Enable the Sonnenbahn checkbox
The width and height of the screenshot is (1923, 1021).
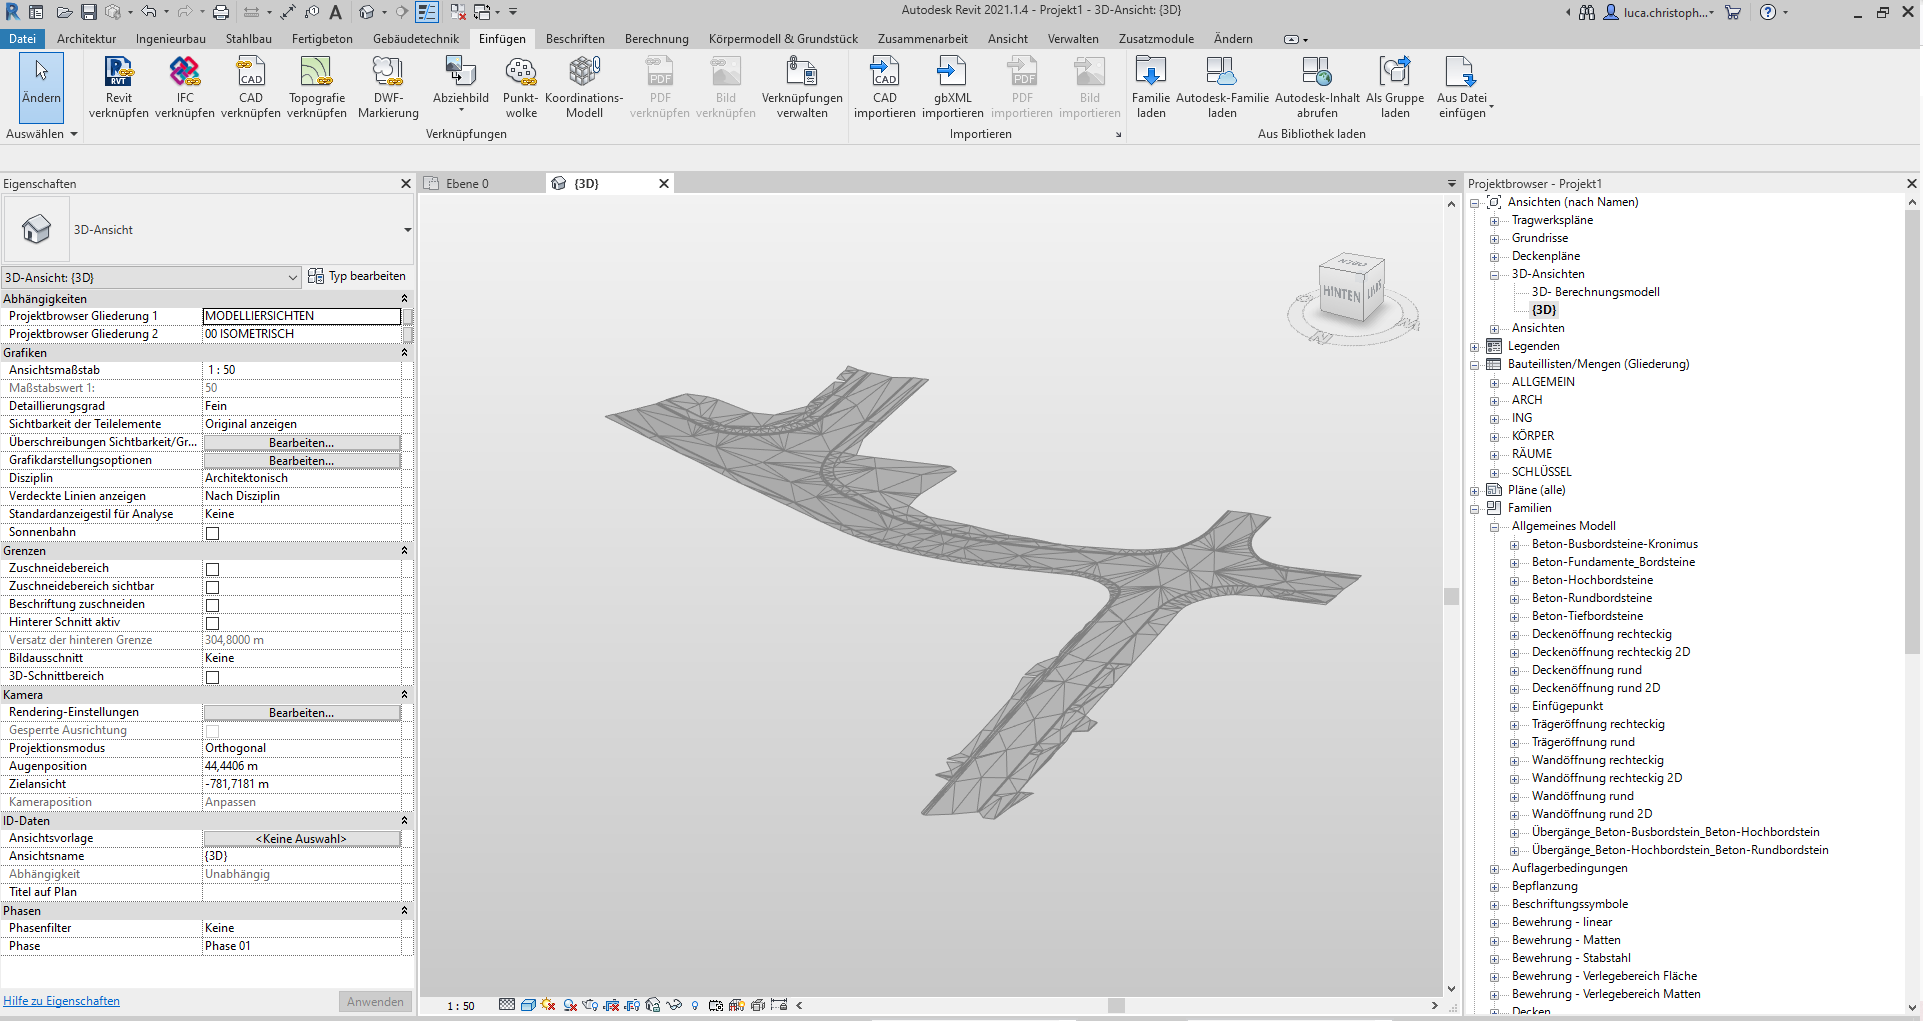tap(212, 533)
